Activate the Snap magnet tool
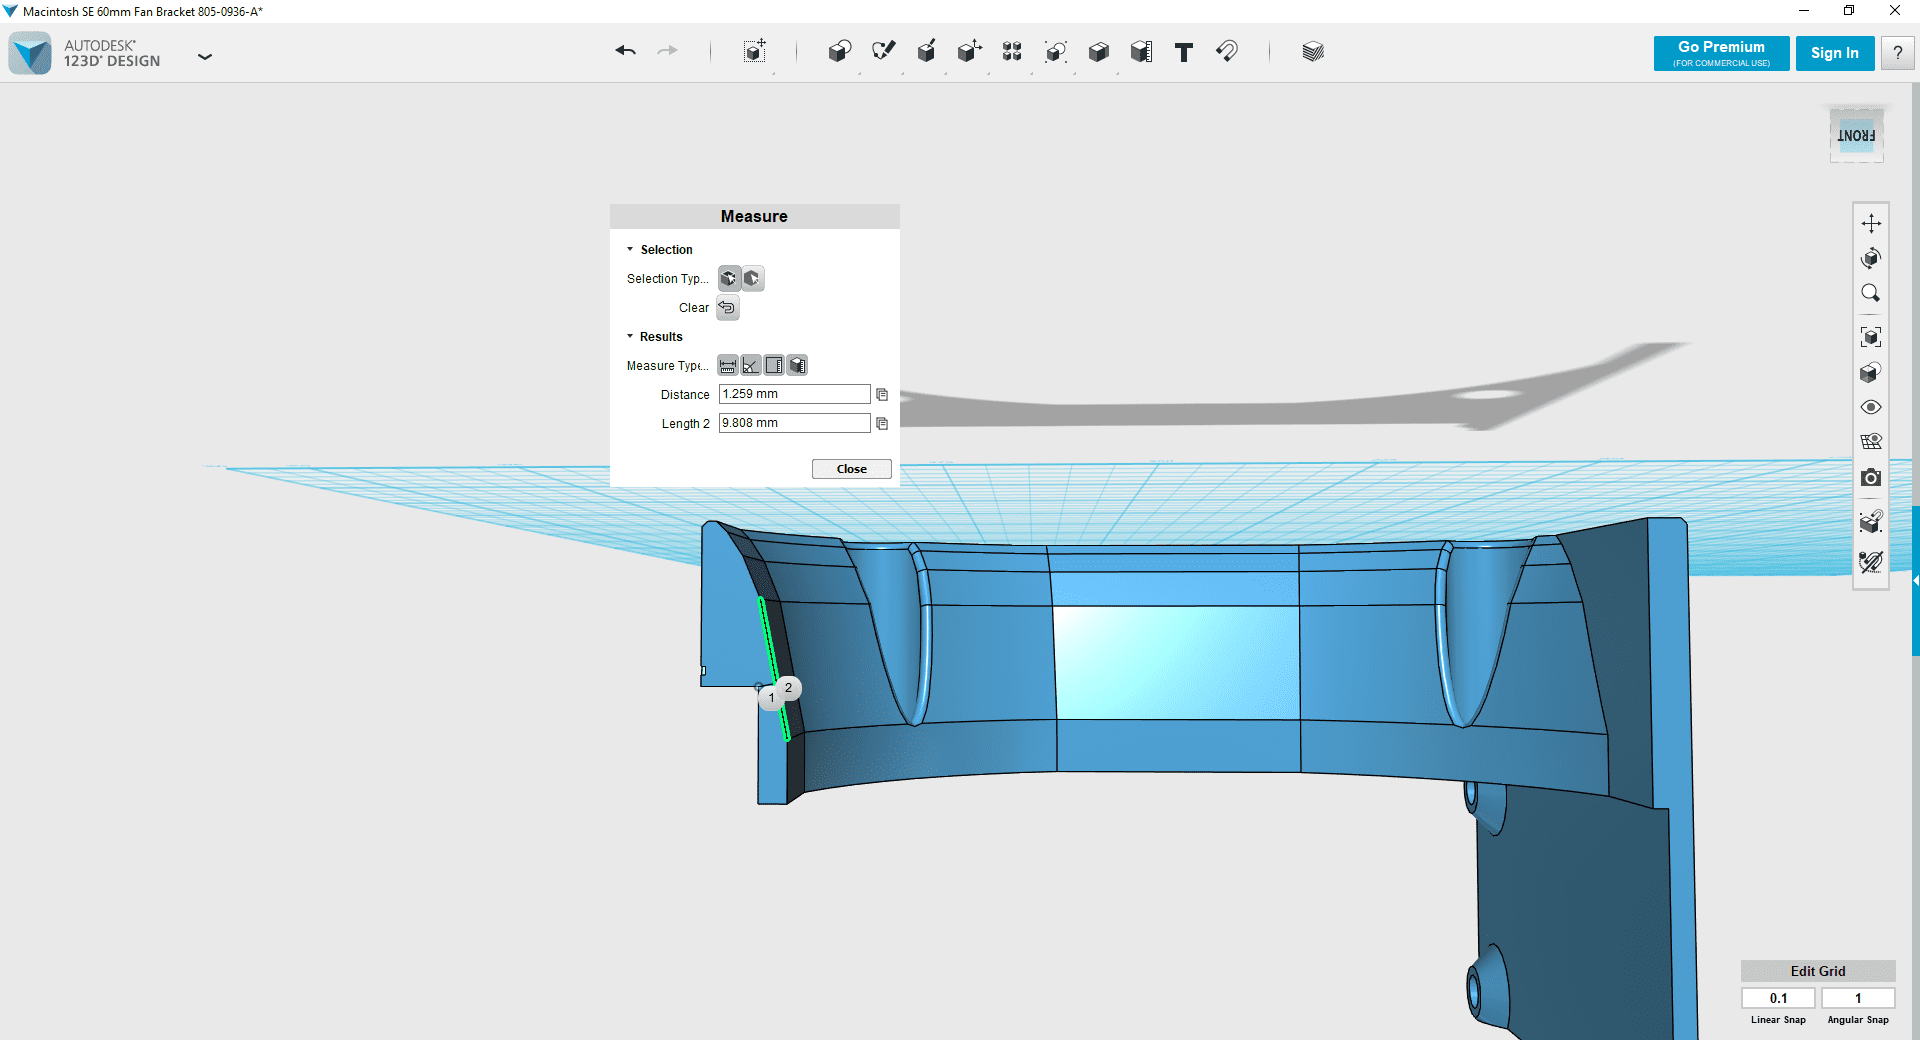Viewport: 1920px width, 1040px height. tap(1227, 52)
